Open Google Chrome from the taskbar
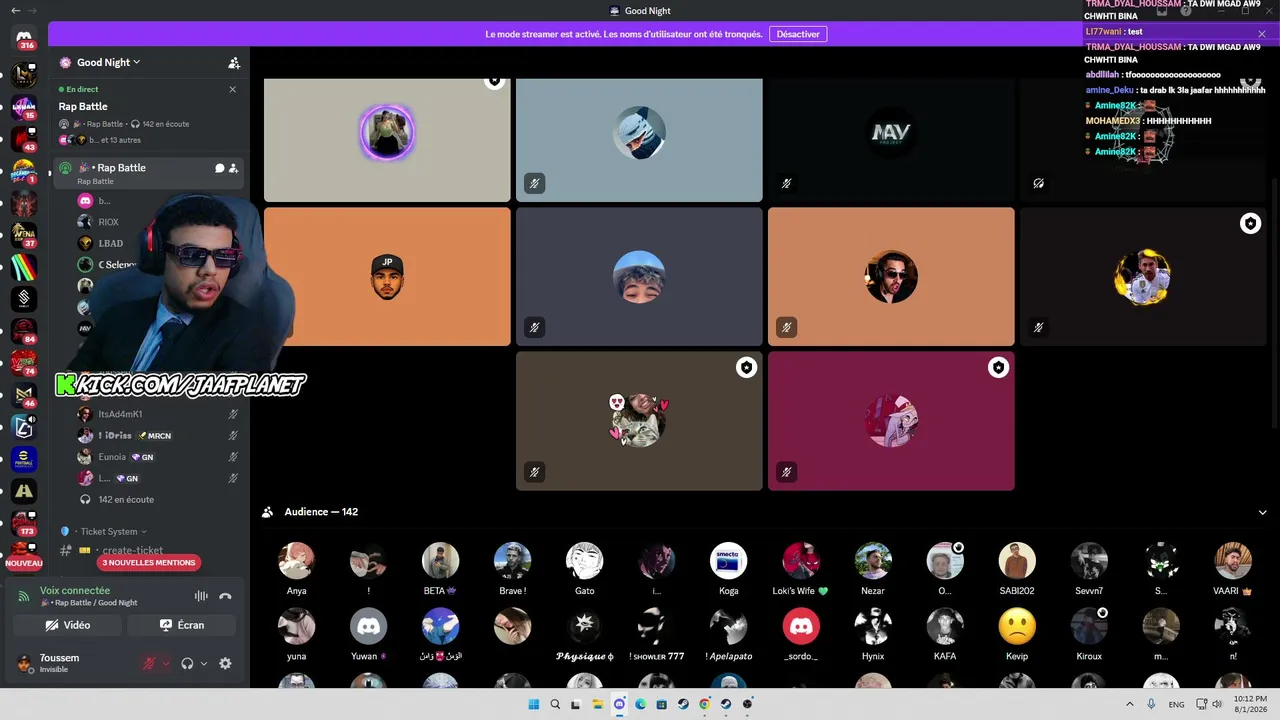Viewport: 1280px width, 720px height. click(x=704, y=704)
